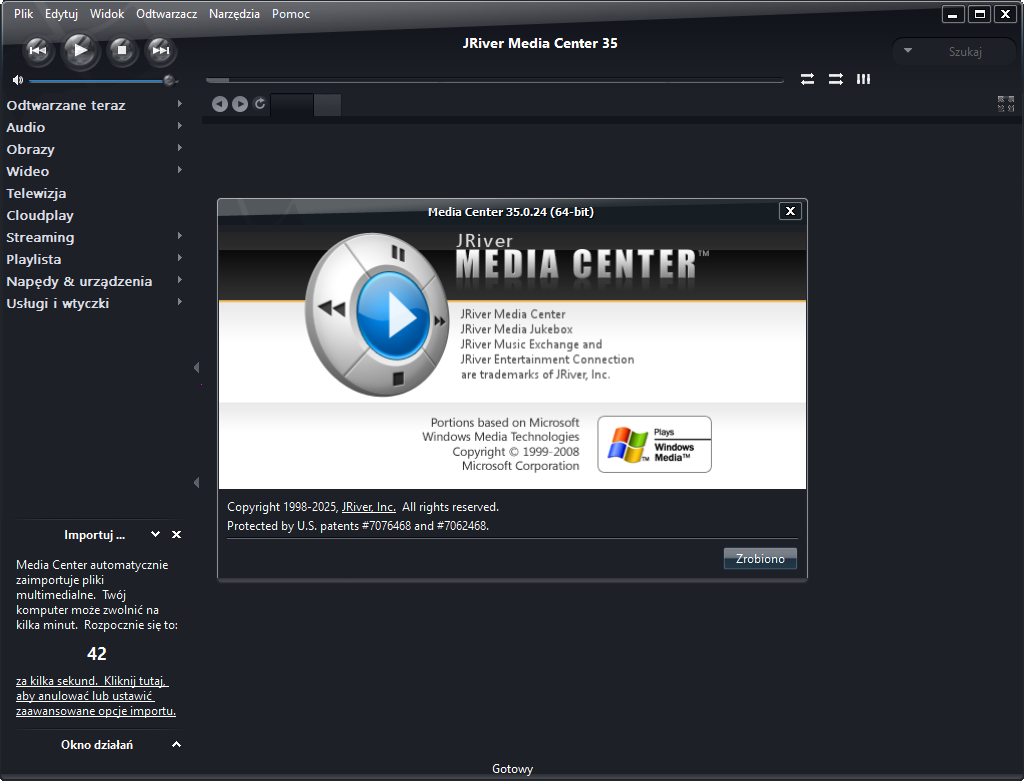Select Telewizja in the sidebar
Viewport: 1024px width, 781px height.
click(36, 193)
